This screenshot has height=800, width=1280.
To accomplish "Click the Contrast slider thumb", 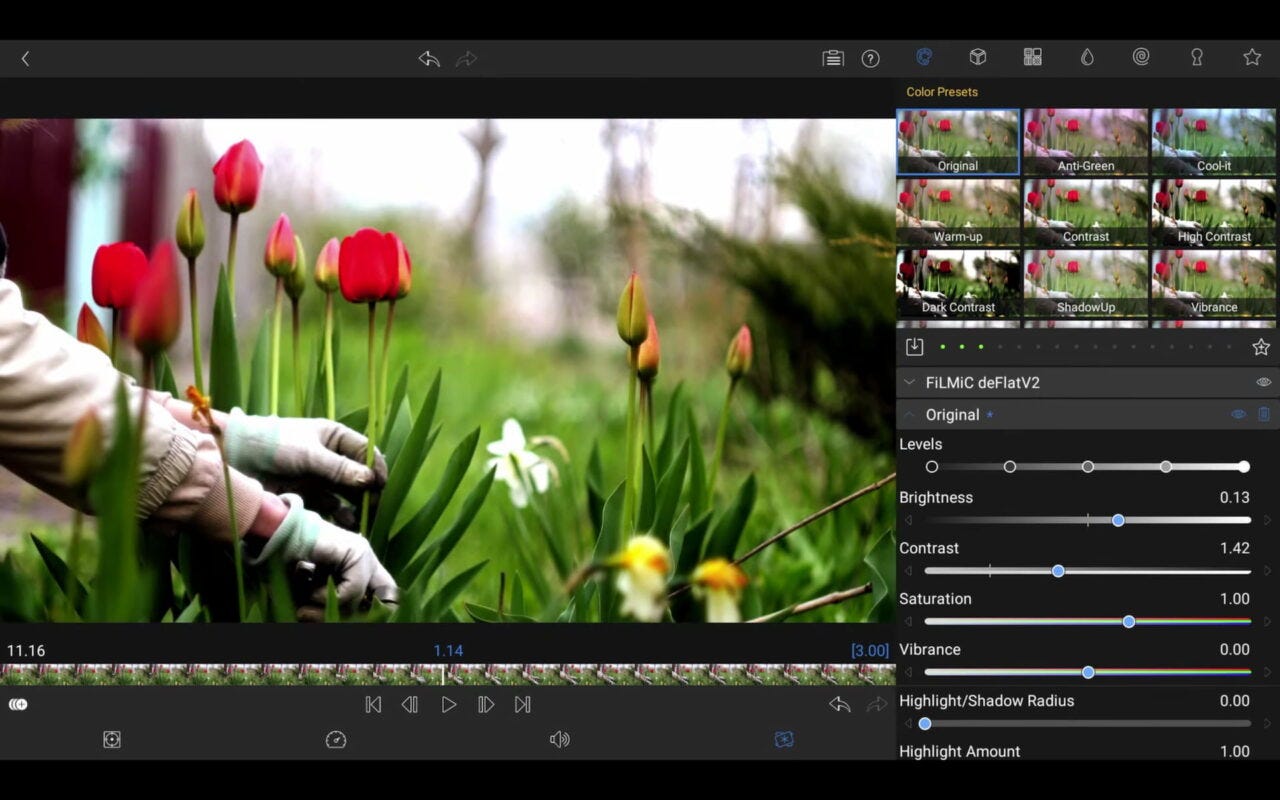I will pyautogui.click(x=1058, y=571).
